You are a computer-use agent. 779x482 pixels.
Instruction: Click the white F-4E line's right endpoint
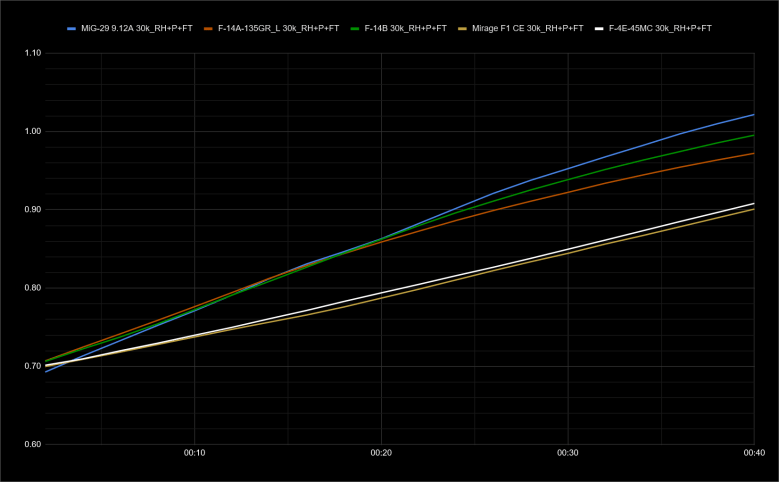[753, 204]
